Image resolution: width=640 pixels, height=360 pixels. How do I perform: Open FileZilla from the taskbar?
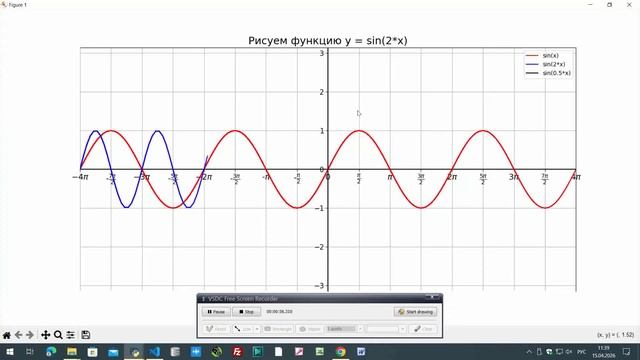coord(237,352)
